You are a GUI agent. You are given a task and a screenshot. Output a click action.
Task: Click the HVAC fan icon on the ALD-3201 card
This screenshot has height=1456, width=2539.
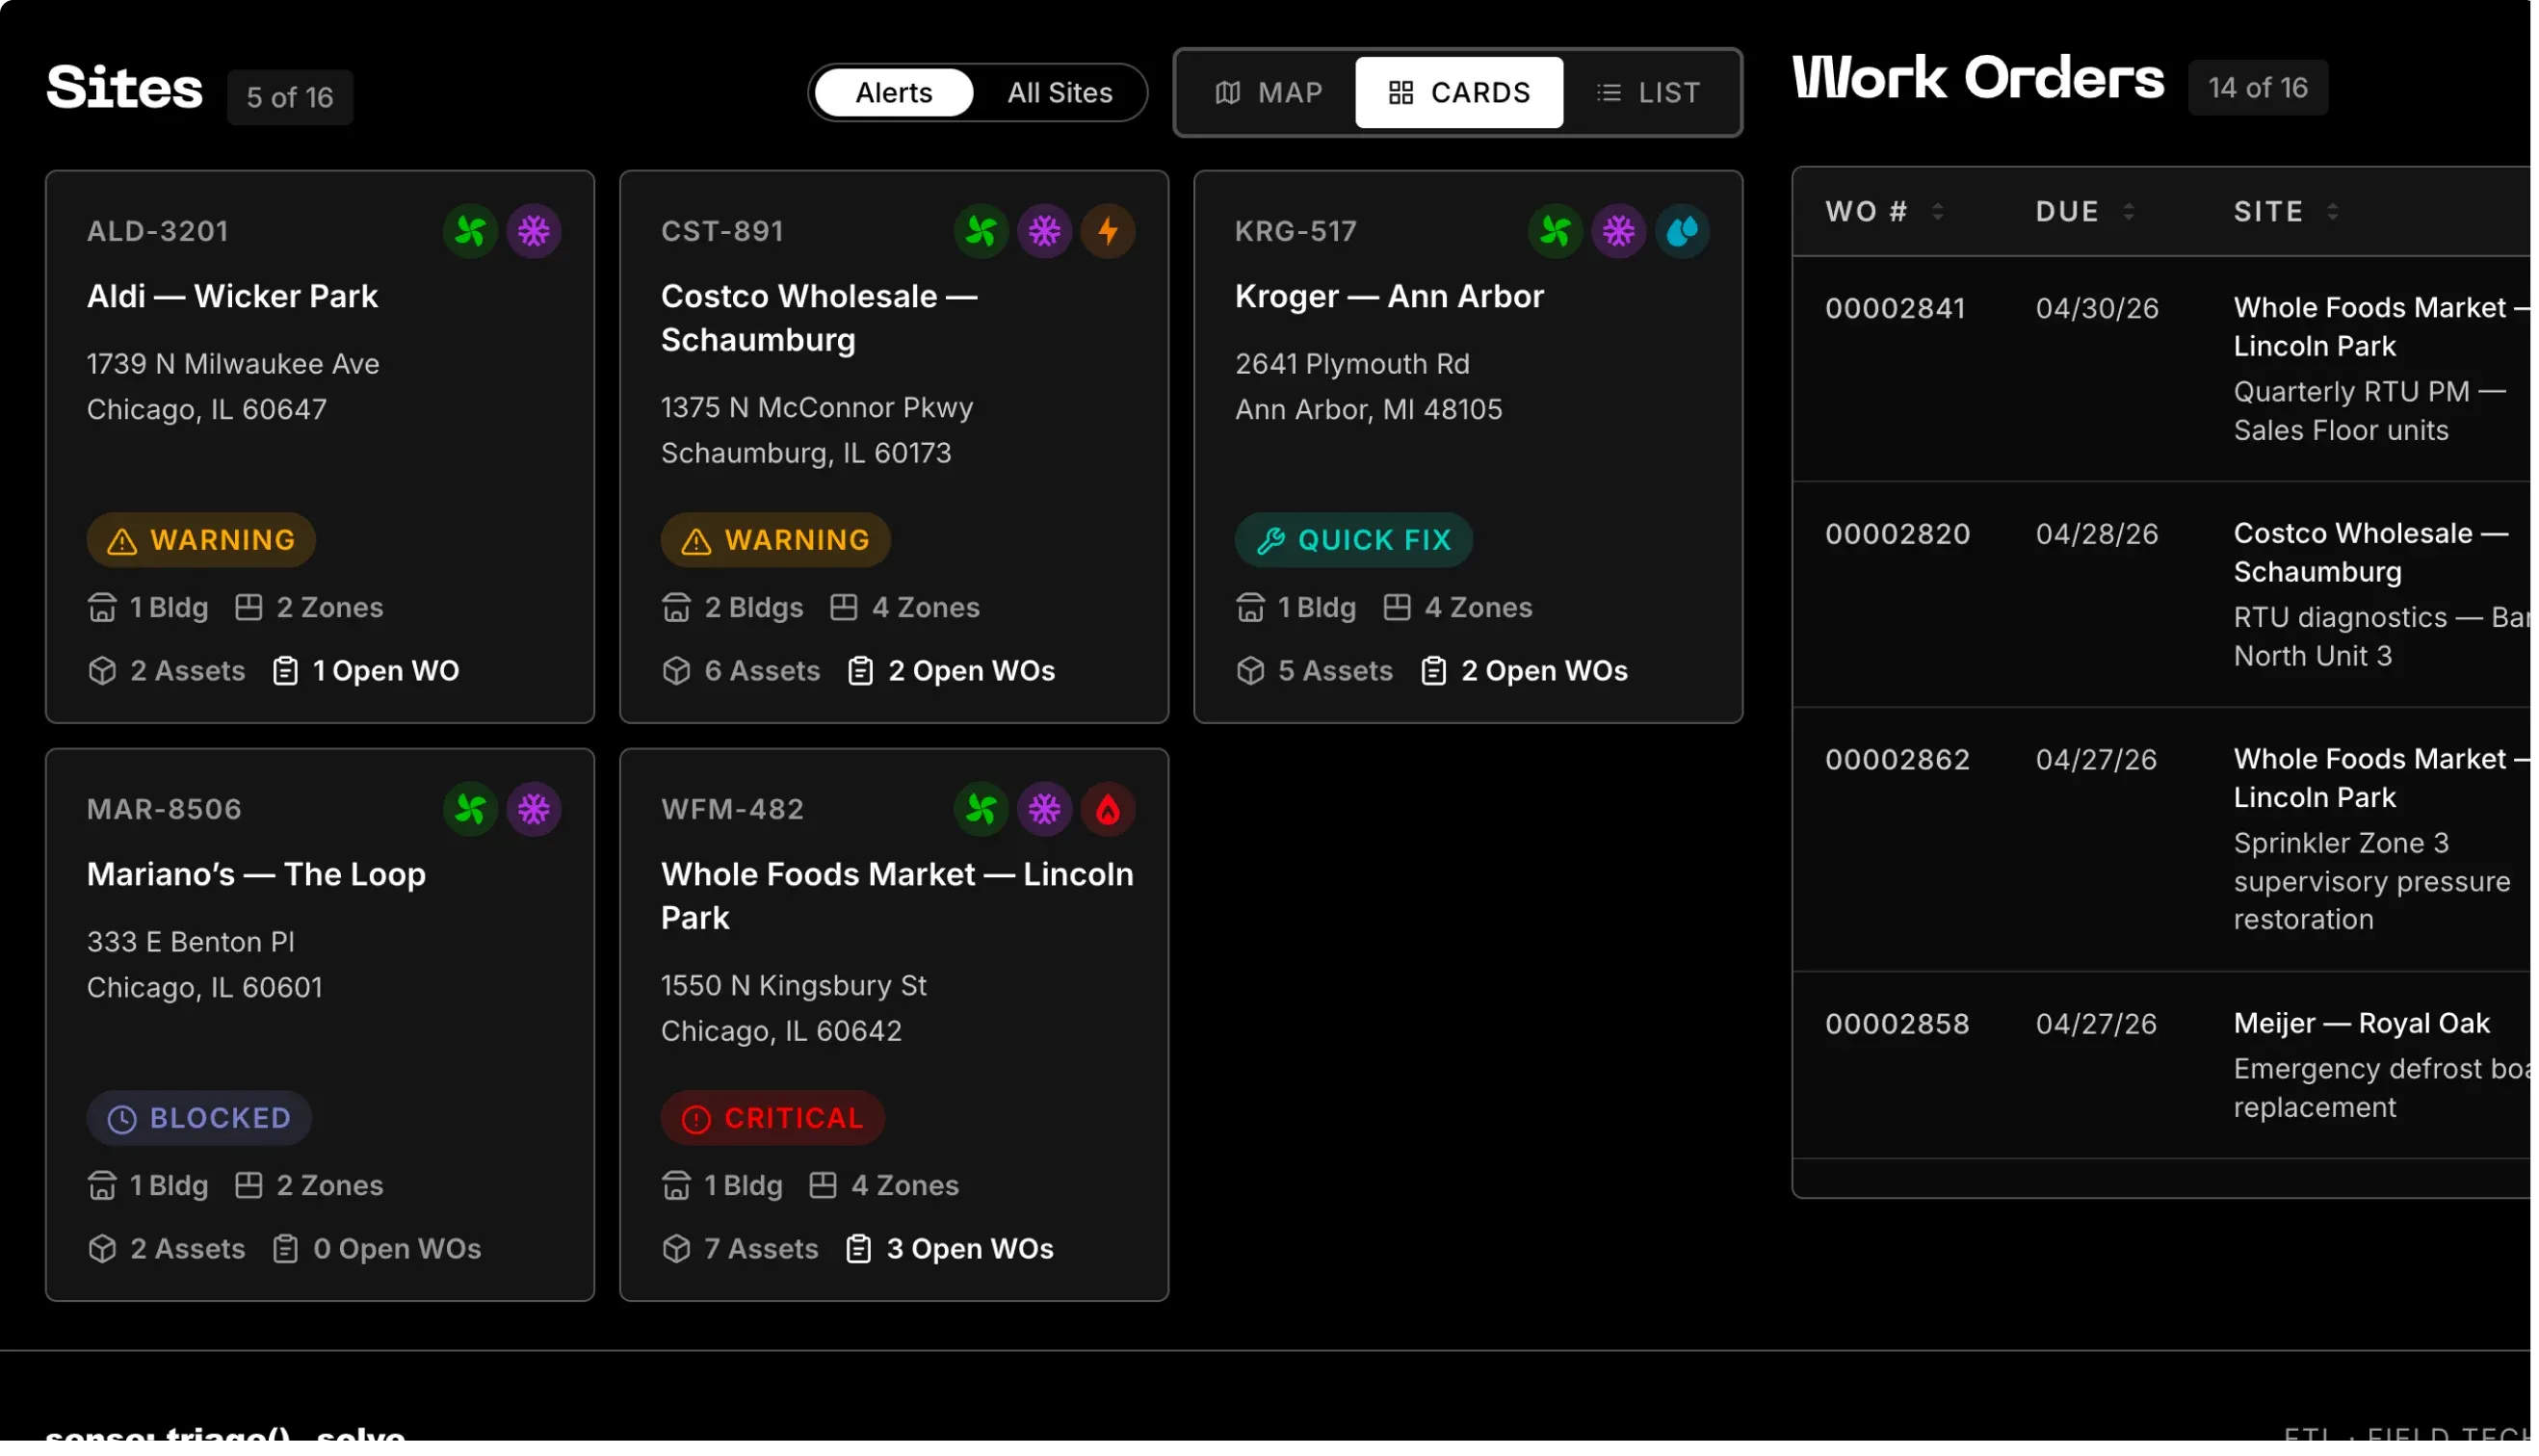click(471, 232)
